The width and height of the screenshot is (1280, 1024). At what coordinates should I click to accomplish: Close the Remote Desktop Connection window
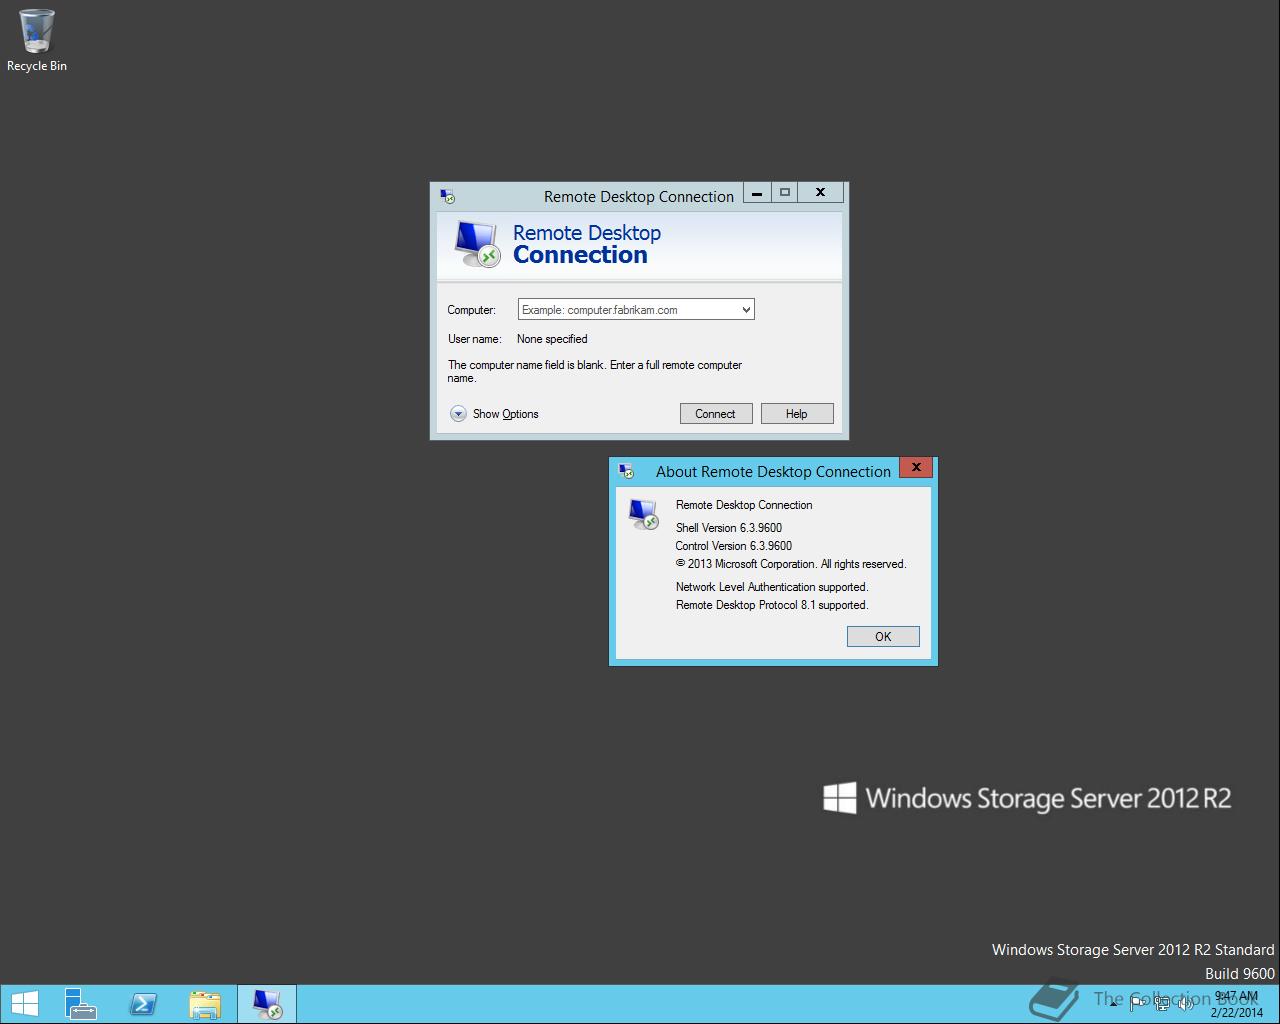click(x=820, y=193)
